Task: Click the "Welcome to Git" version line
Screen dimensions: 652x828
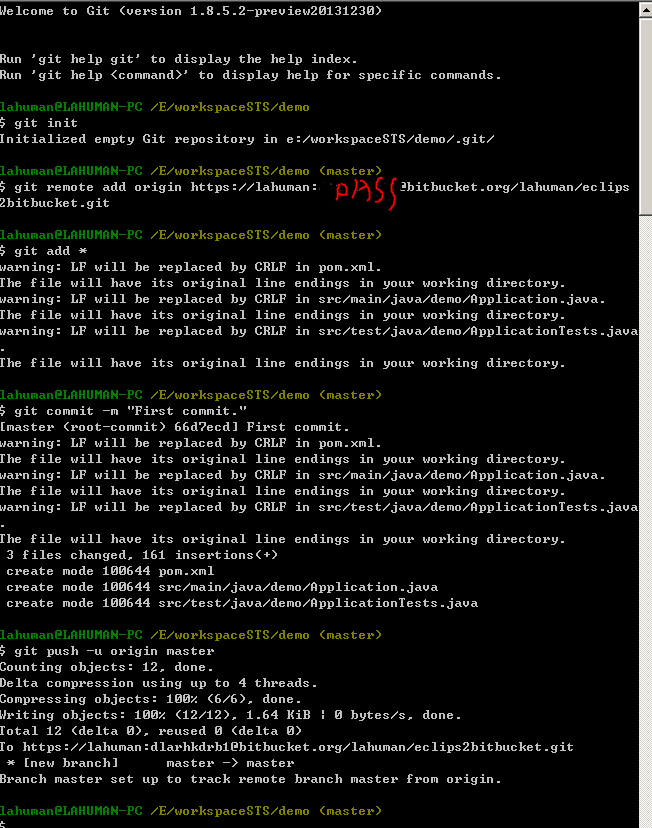Action: click(190, 11)
